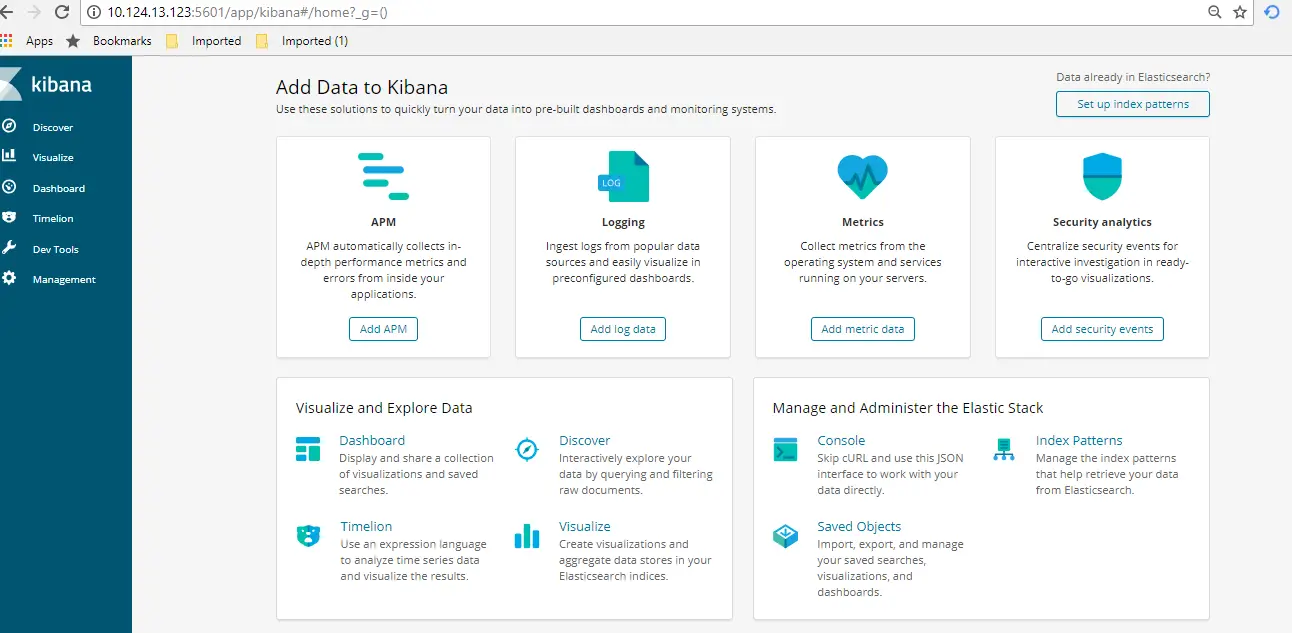Open the Bookmarks star shortcut in bookmarks bar
This screenshot has width=1292, height=633.
109,41
